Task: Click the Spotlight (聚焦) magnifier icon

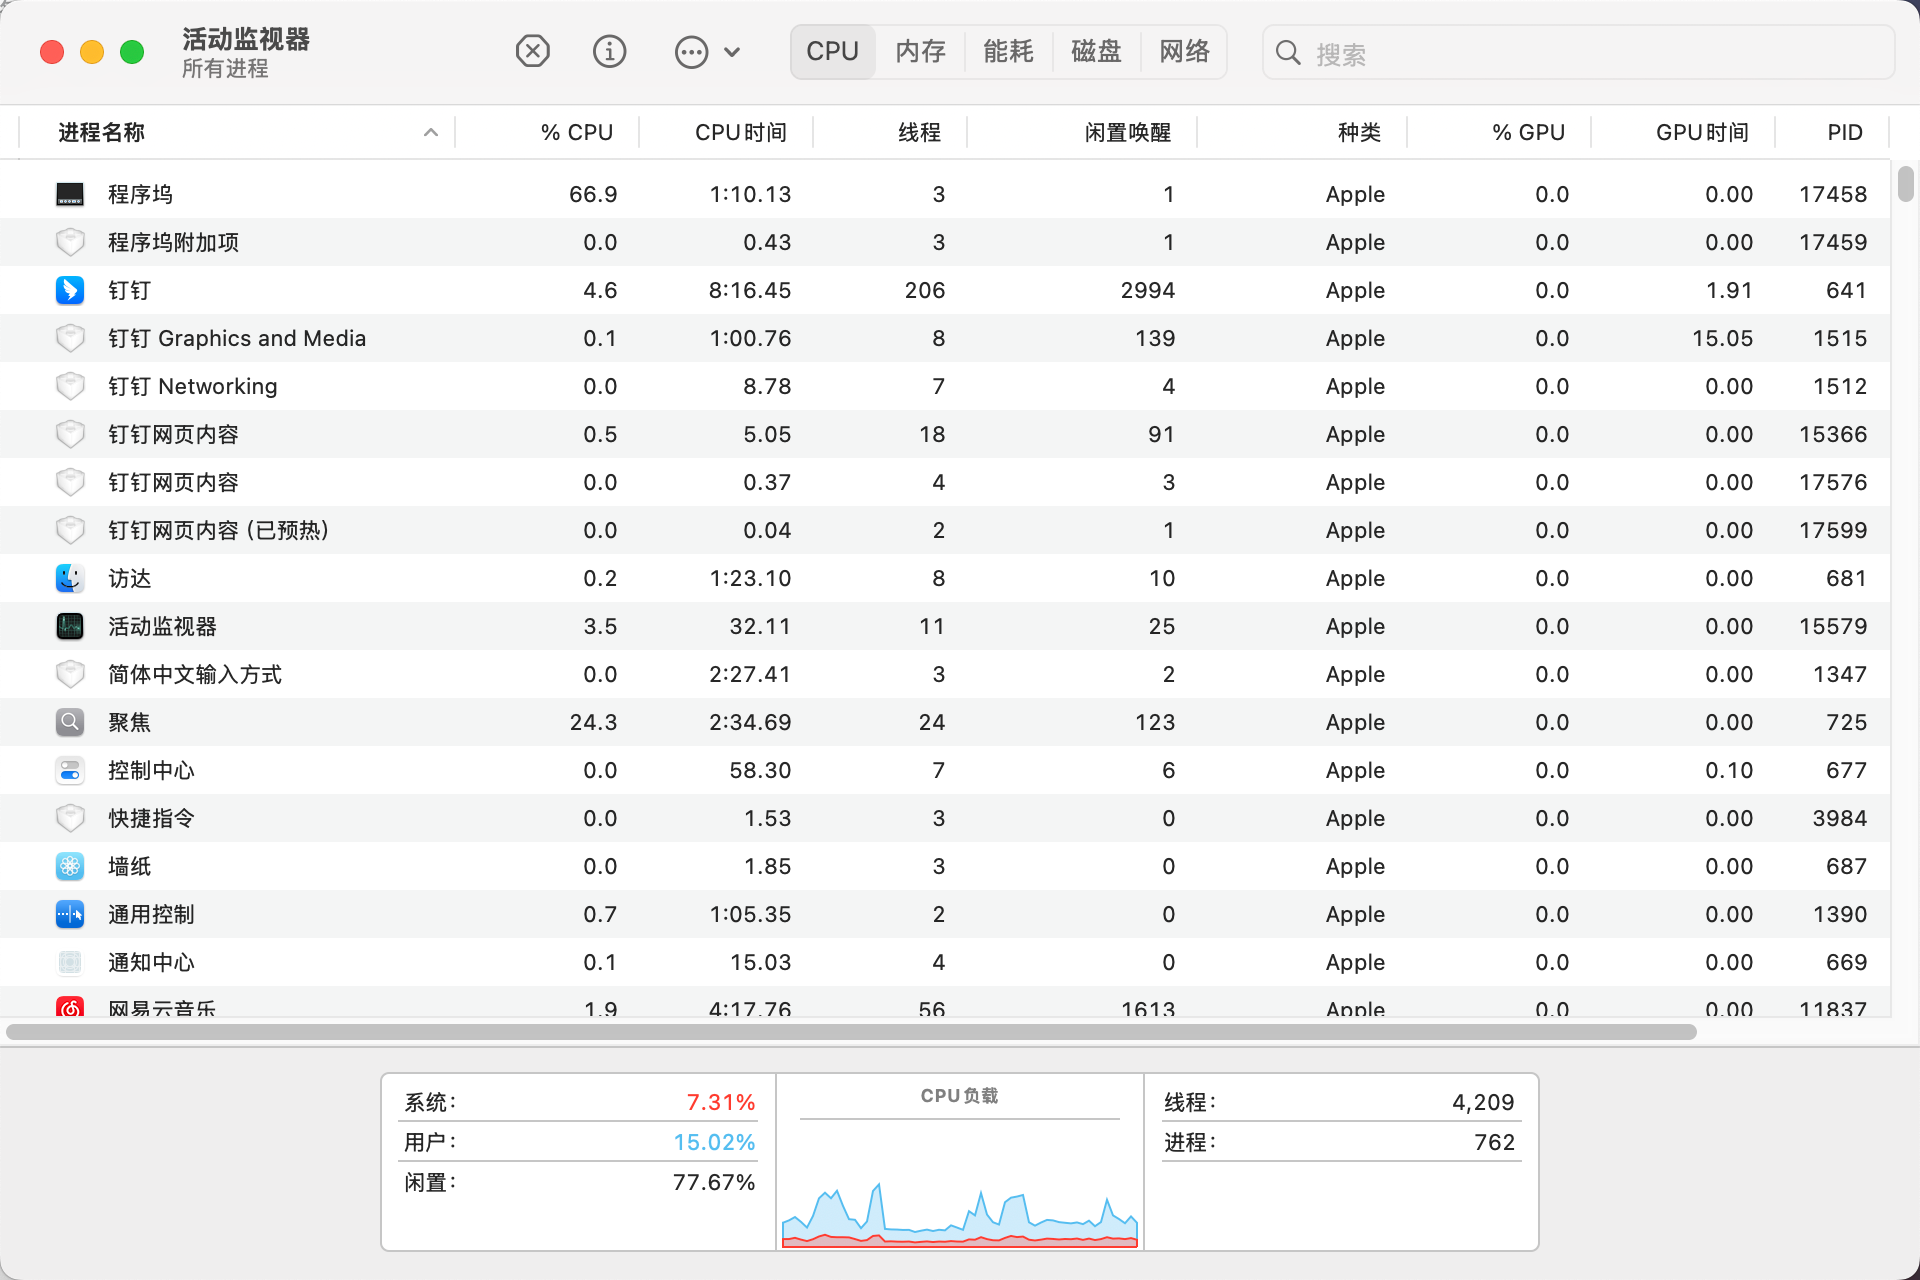Action: point(70,722)
